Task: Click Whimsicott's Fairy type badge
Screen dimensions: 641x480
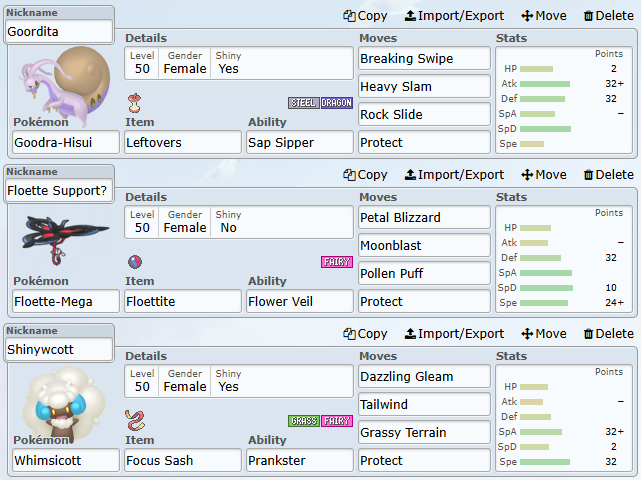Action: coord(336,421)
